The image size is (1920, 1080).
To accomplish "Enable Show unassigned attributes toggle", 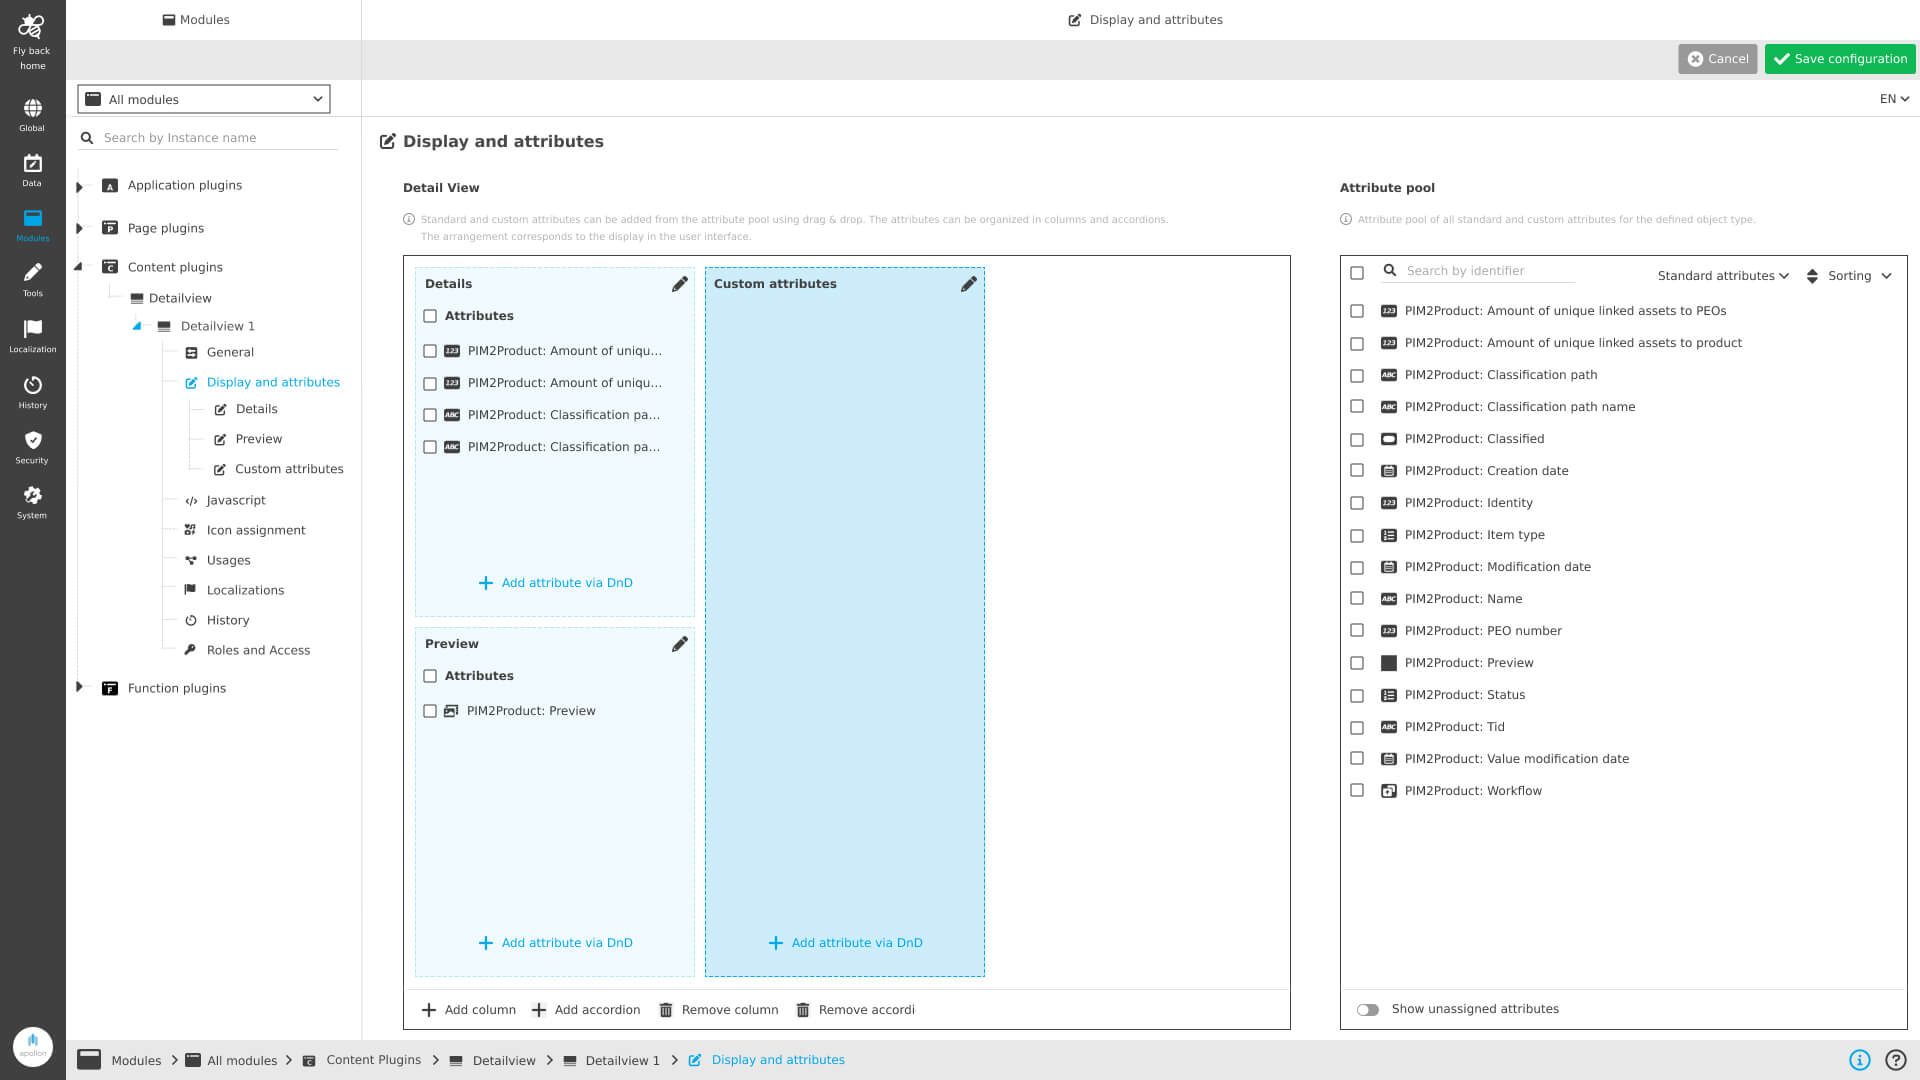I will (1370, 1009).
